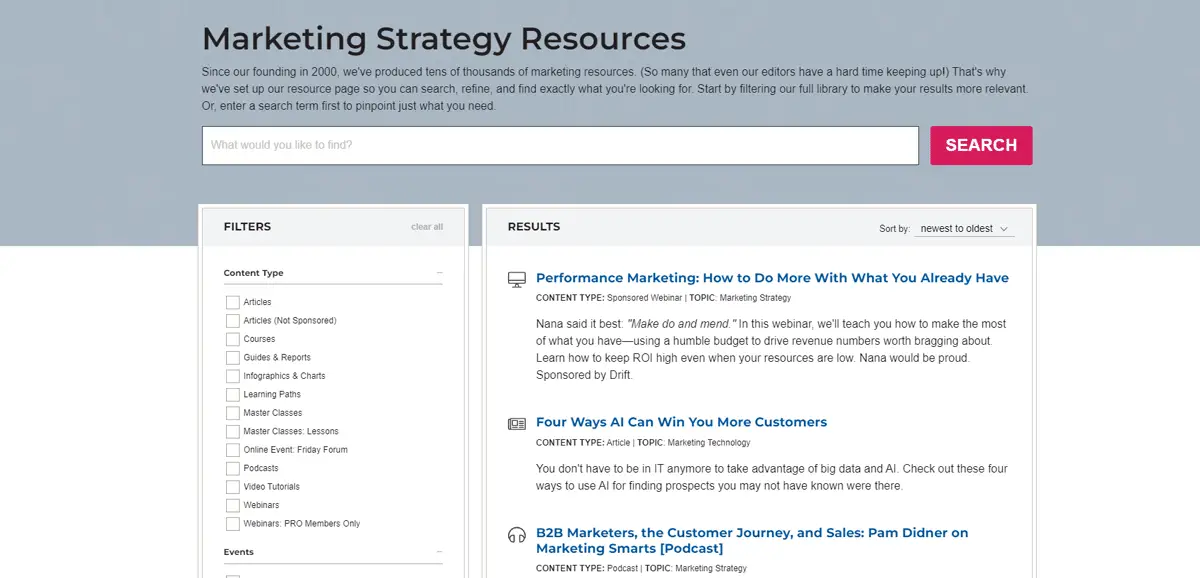The width and height of the screenshot is (1200, 578).
Task: Open Four Ways AI Can Win You More Customers
Action: [681, 422]
